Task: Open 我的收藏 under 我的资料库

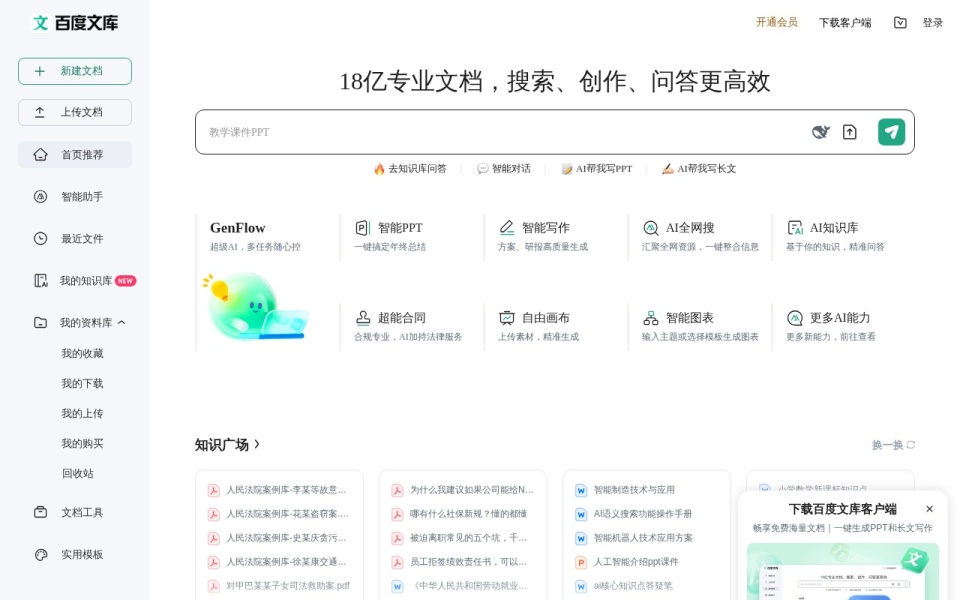Action: 82,353
